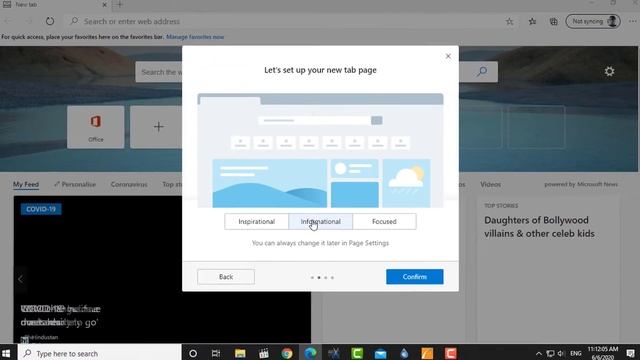Open the Collections icon in toolbar
This screenshot has height=360, width=640.
click(x=553, y=22)
